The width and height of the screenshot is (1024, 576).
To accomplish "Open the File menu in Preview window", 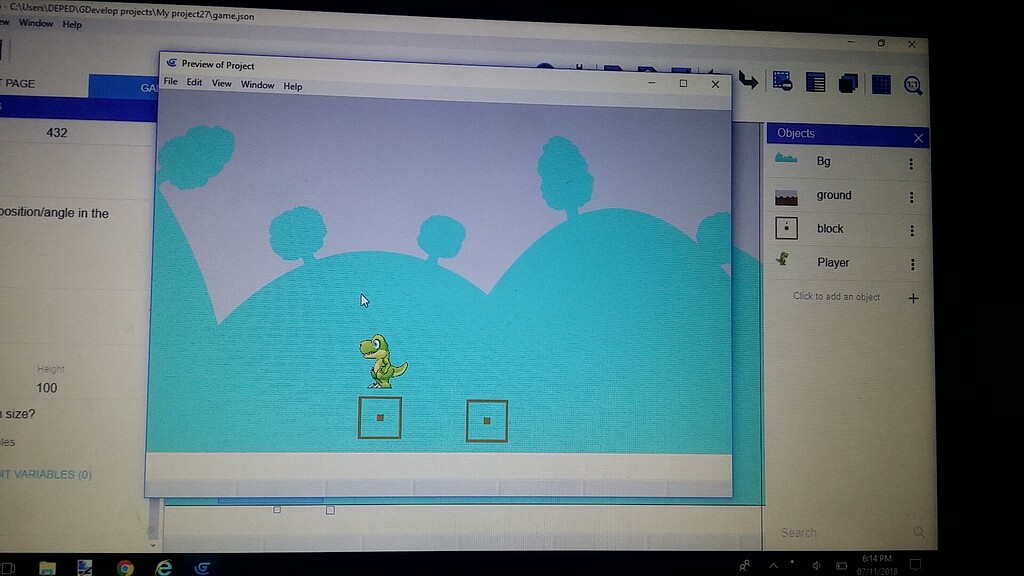I will click(x=170, y=84).
